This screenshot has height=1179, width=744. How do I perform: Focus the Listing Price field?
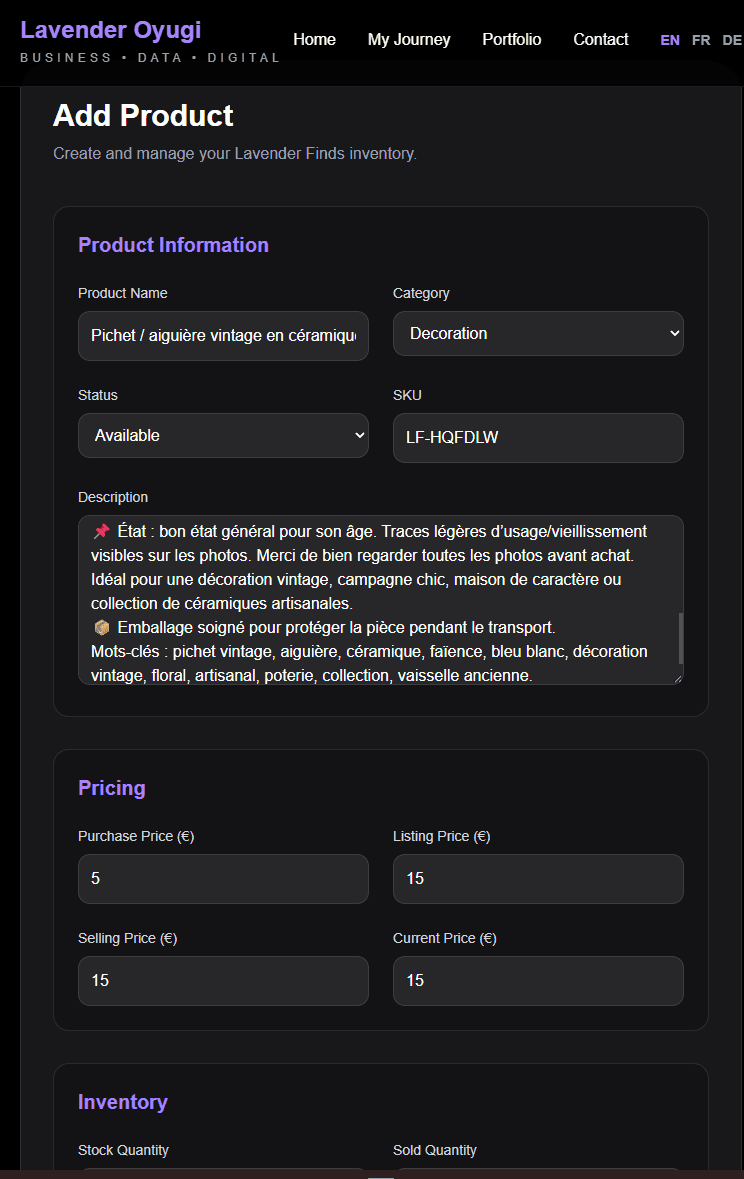(x=538, y=878)
